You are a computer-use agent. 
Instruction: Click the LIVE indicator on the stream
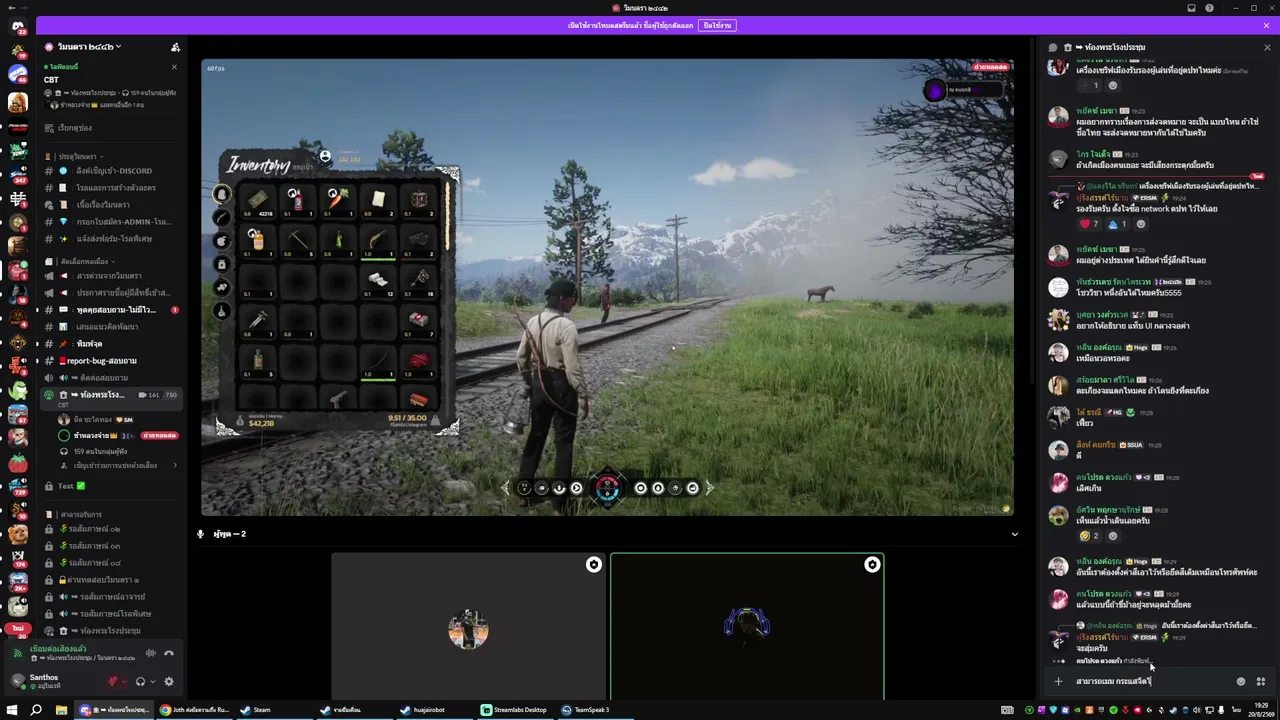click(990, 67)
